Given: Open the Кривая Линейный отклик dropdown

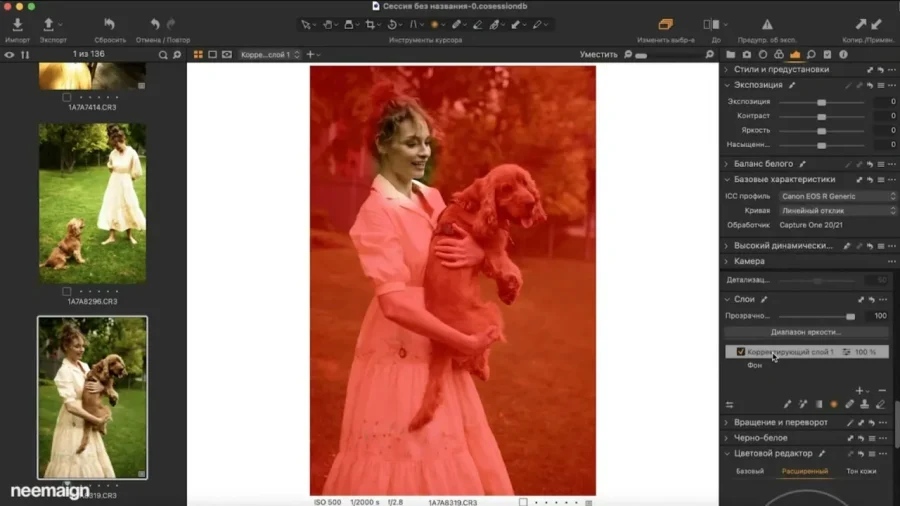Looking at the screenshot, I should click(837, 211).
